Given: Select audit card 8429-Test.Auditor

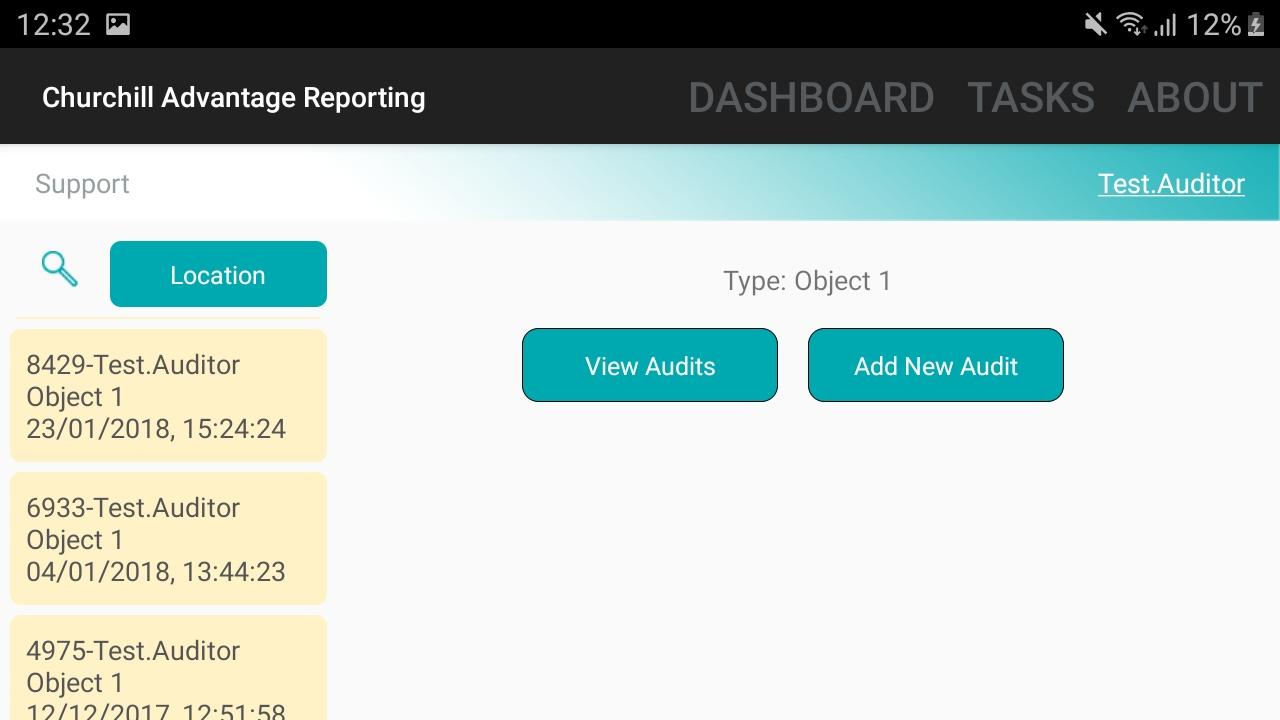Looking at the screenshot, I should pos(168,396).
